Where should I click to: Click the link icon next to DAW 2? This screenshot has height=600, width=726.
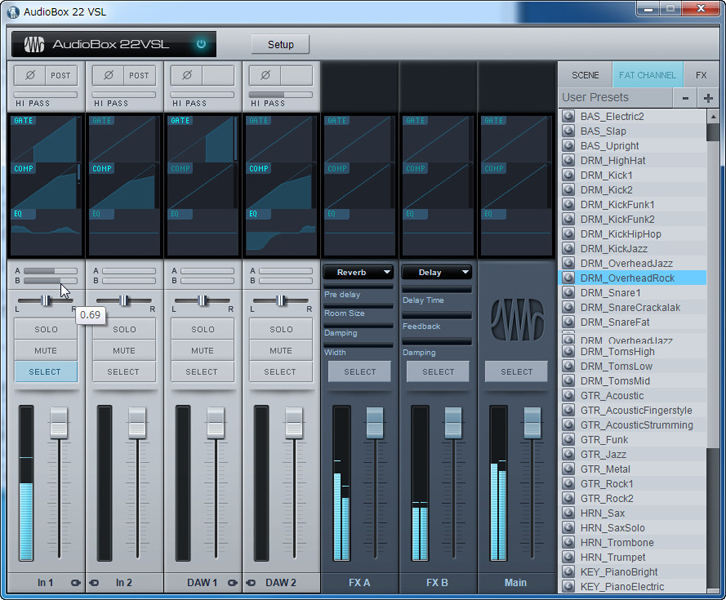pos(251,583)
